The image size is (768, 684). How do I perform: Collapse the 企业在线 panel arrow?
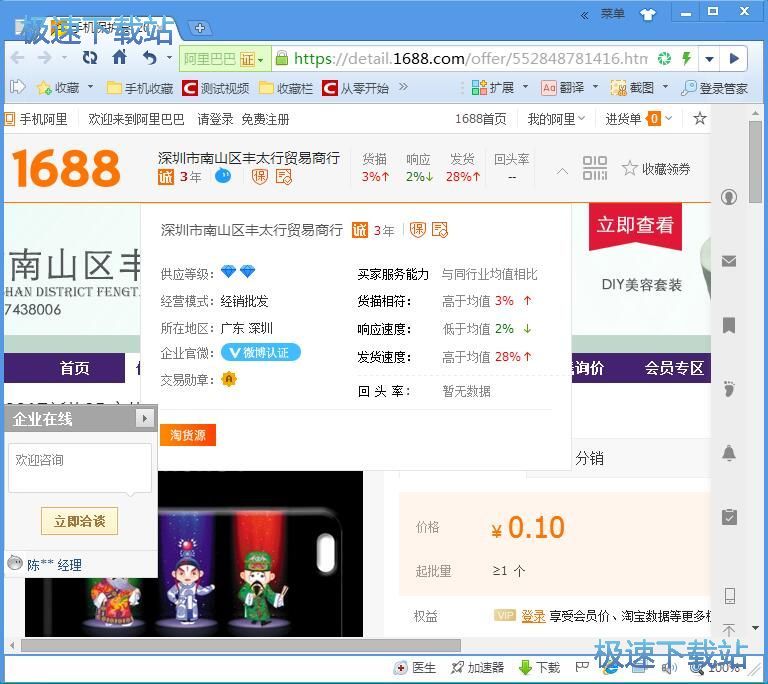(144, 418)
